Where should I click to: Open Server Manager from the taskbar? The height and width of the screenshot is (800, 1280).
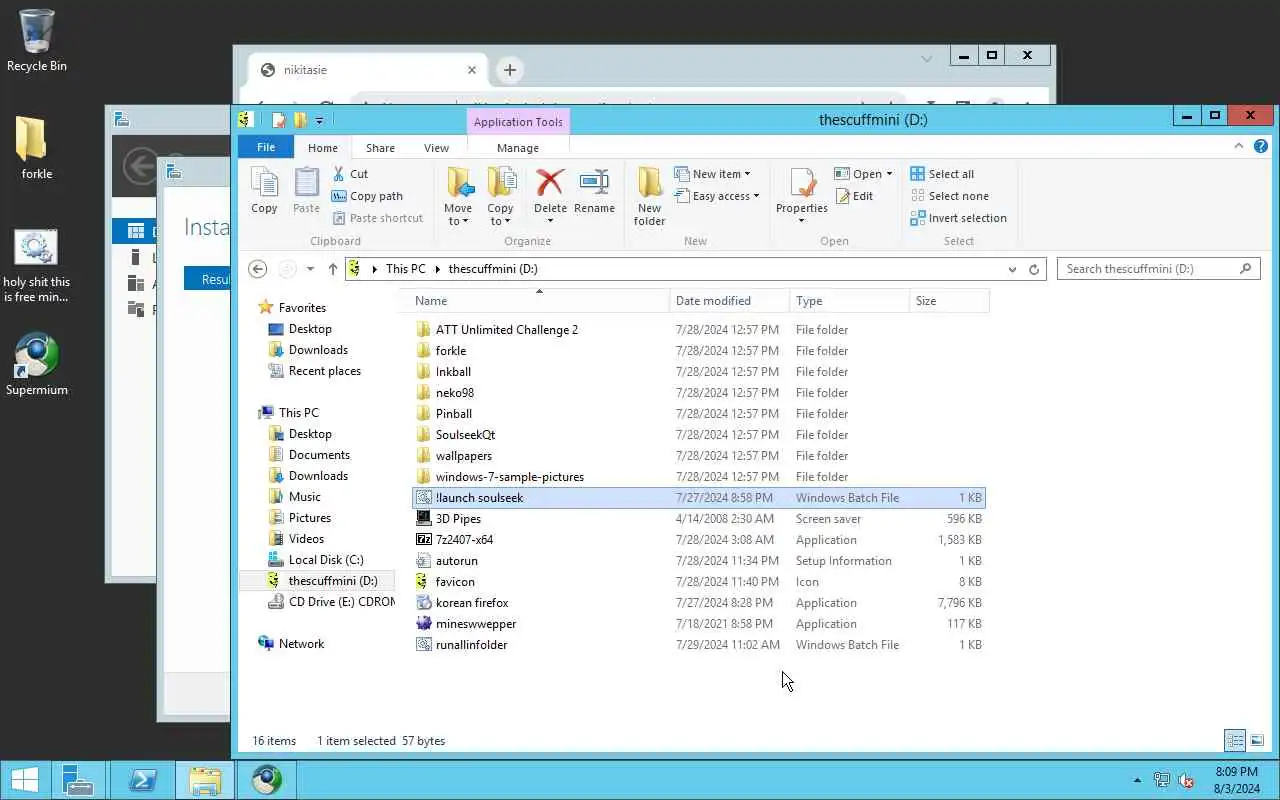pyautogui.click(x=77, y=780)
